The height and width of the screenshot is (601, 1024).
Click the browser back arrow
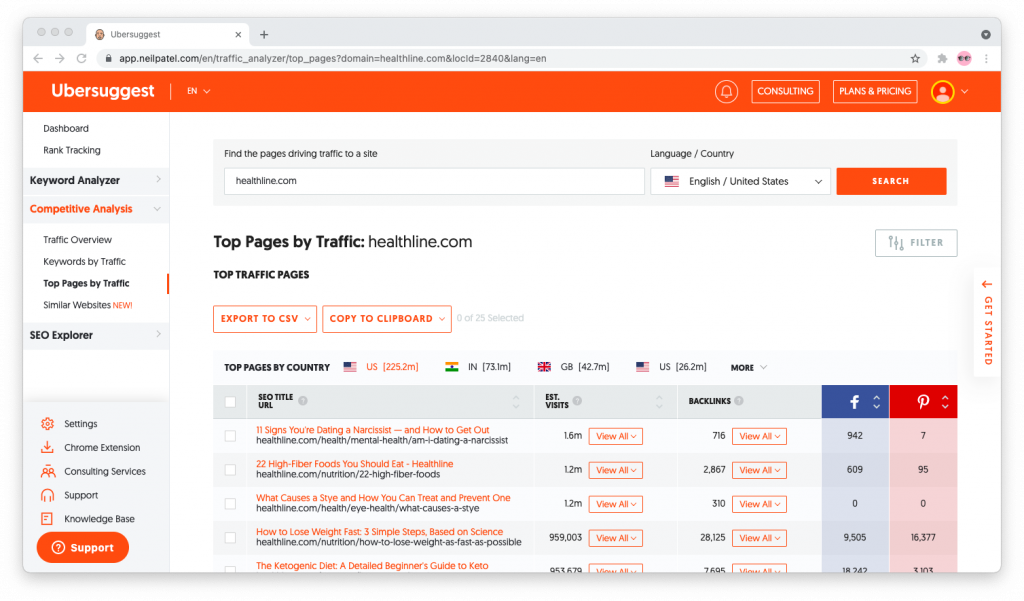39,58
